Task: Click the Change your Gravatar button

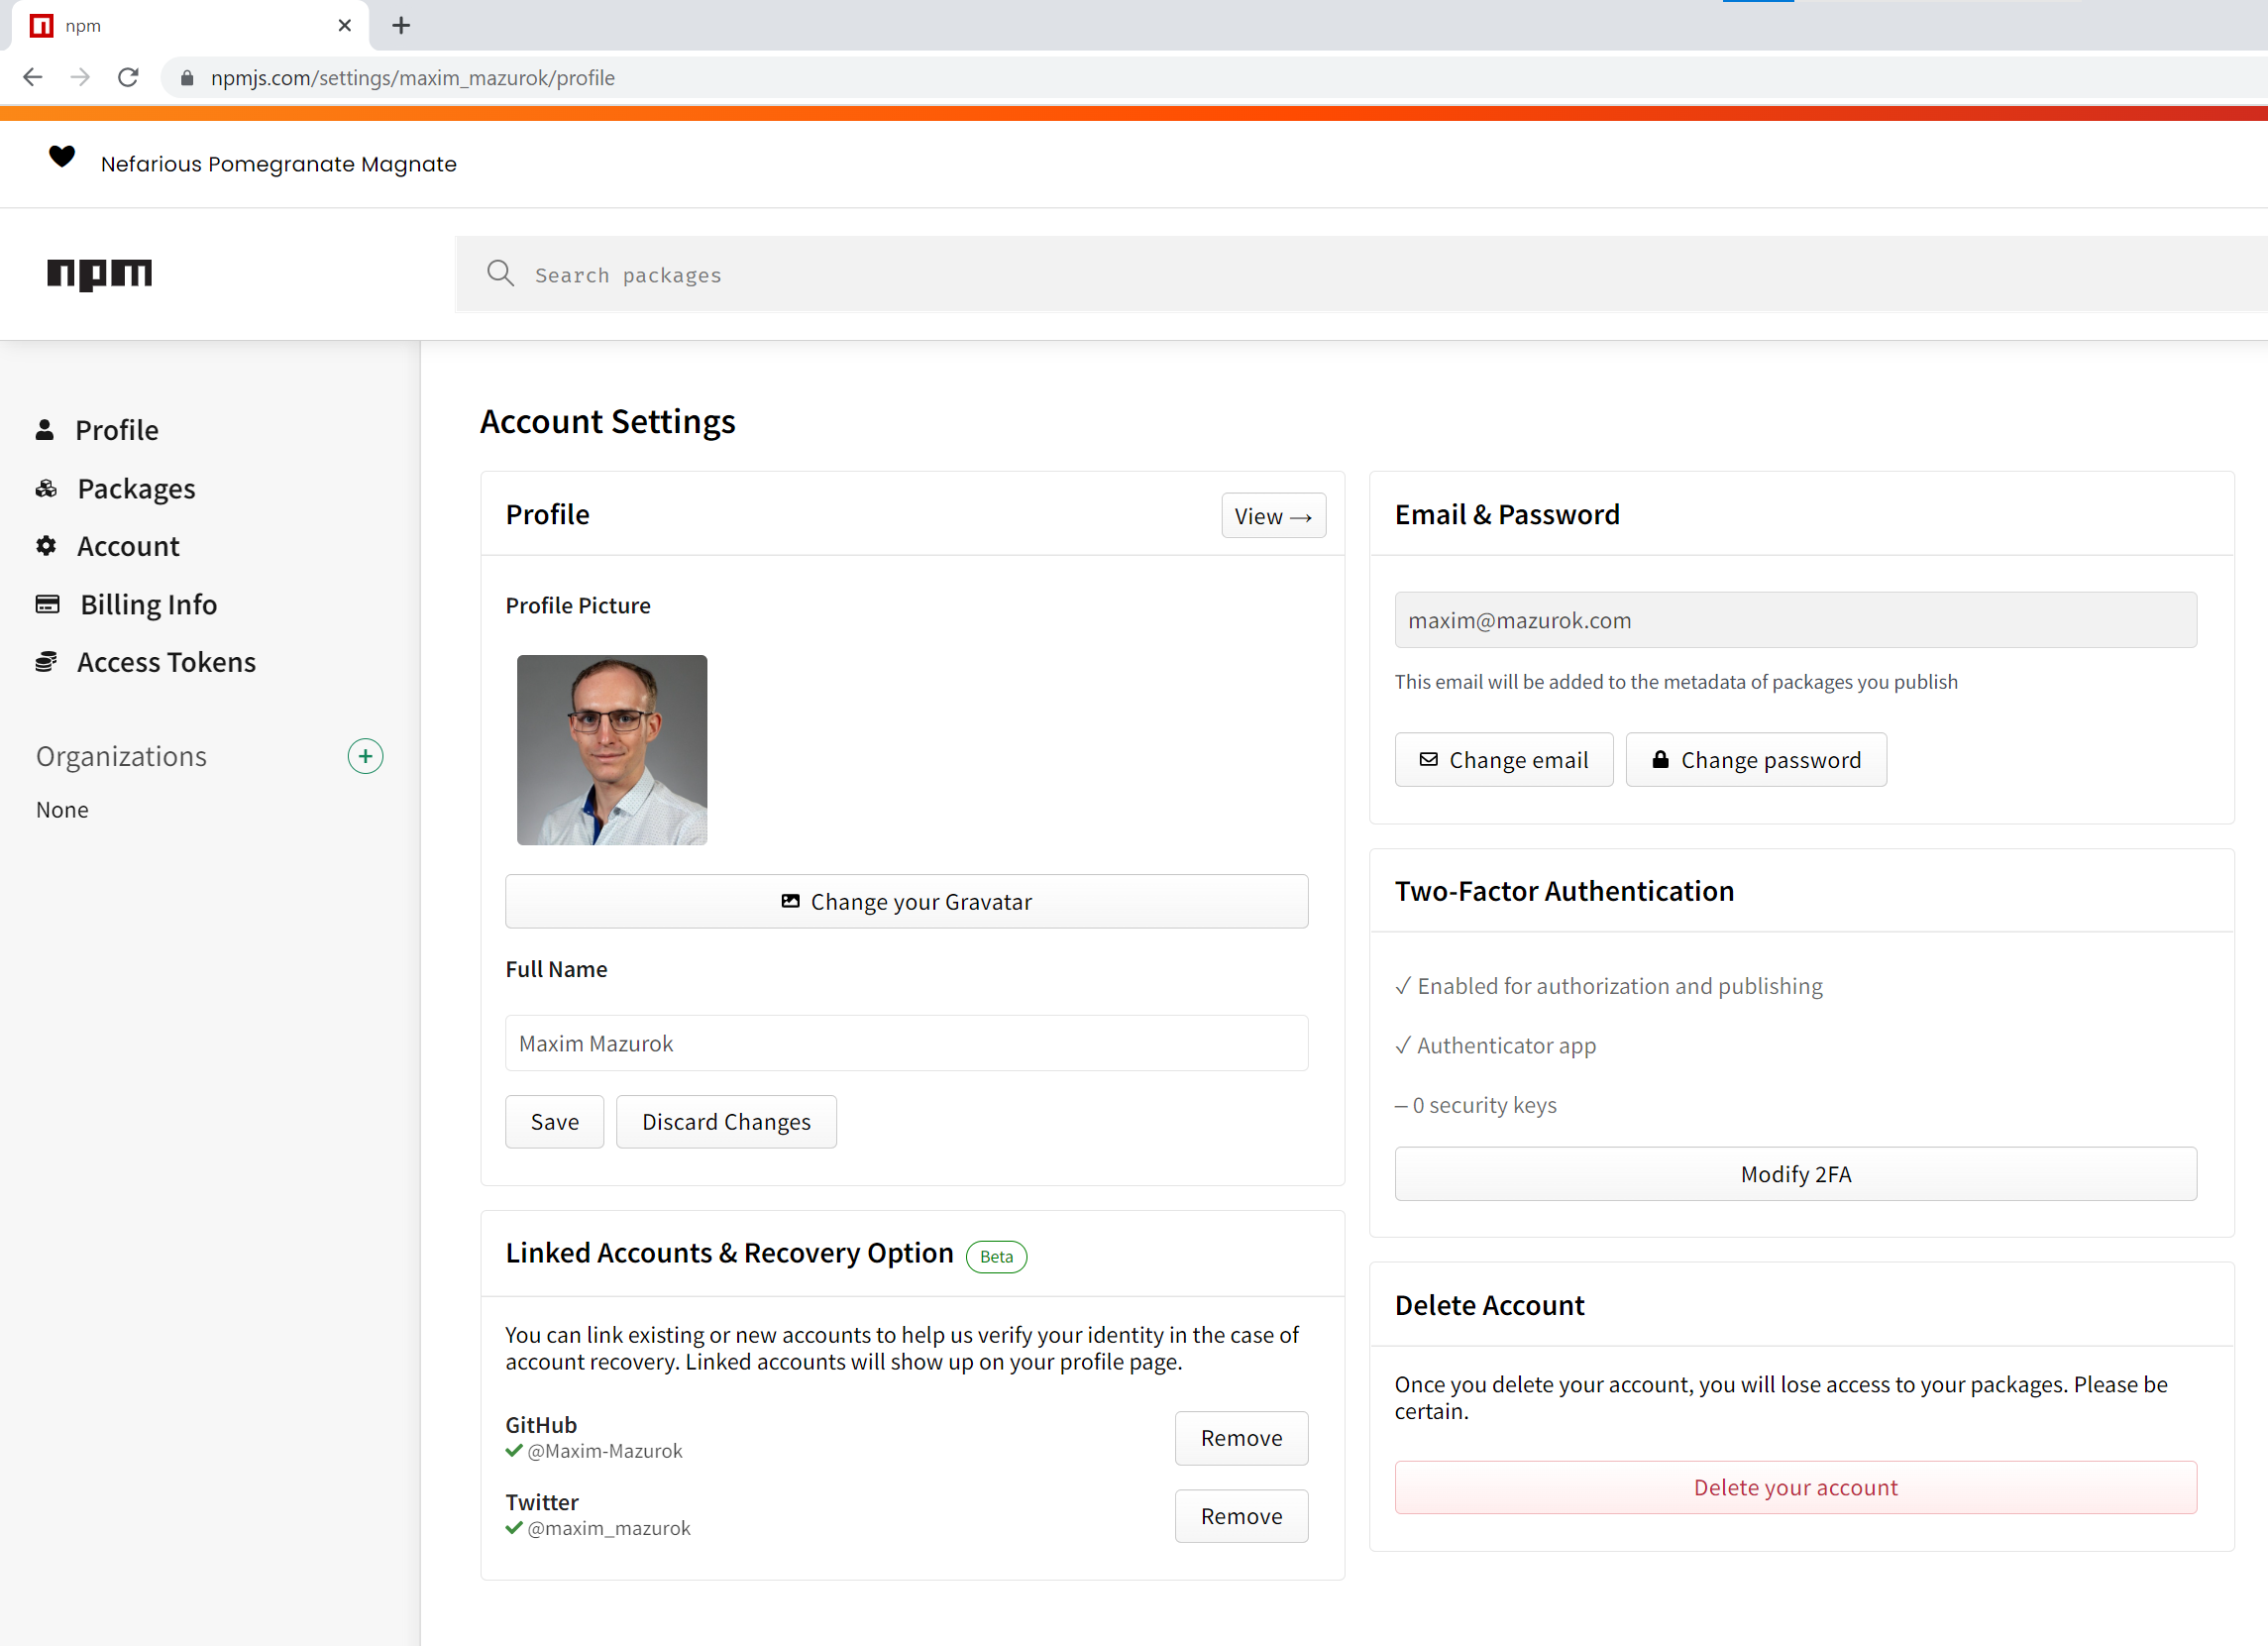Action: tap(906, 901)
